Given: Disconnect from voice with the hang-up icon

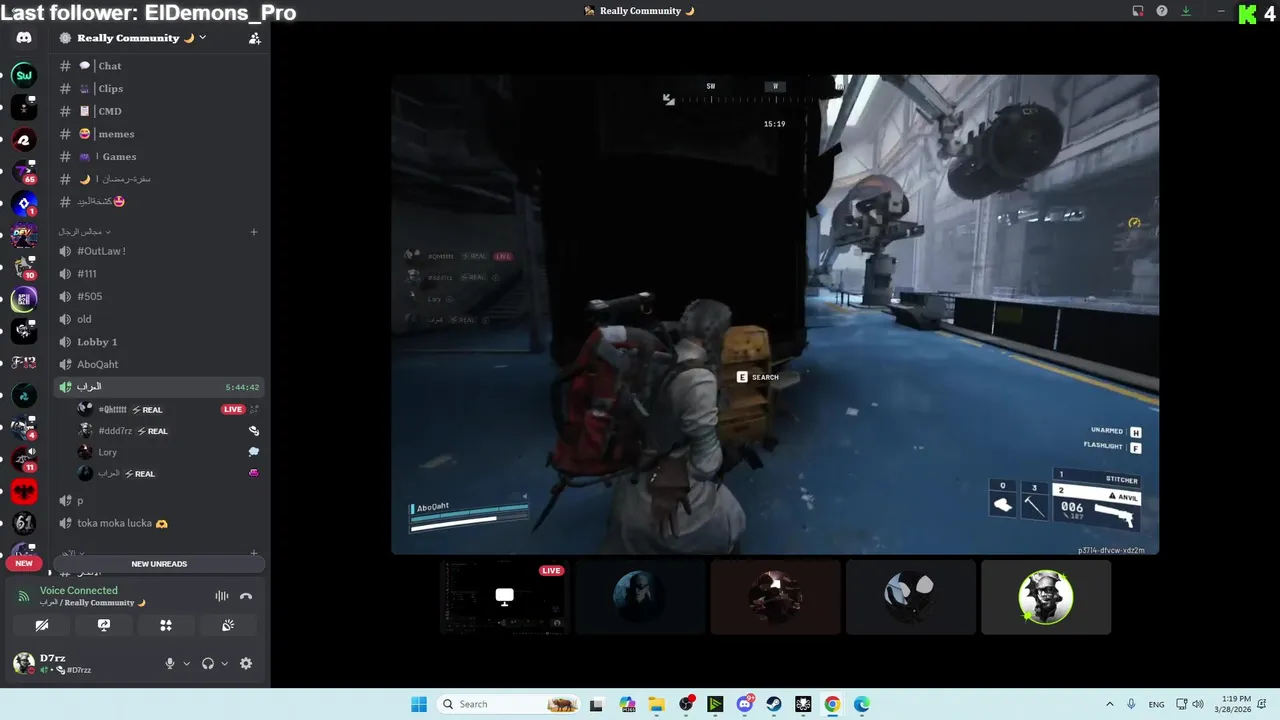Looking at the screenshot, I should click(x=246, y=596).
